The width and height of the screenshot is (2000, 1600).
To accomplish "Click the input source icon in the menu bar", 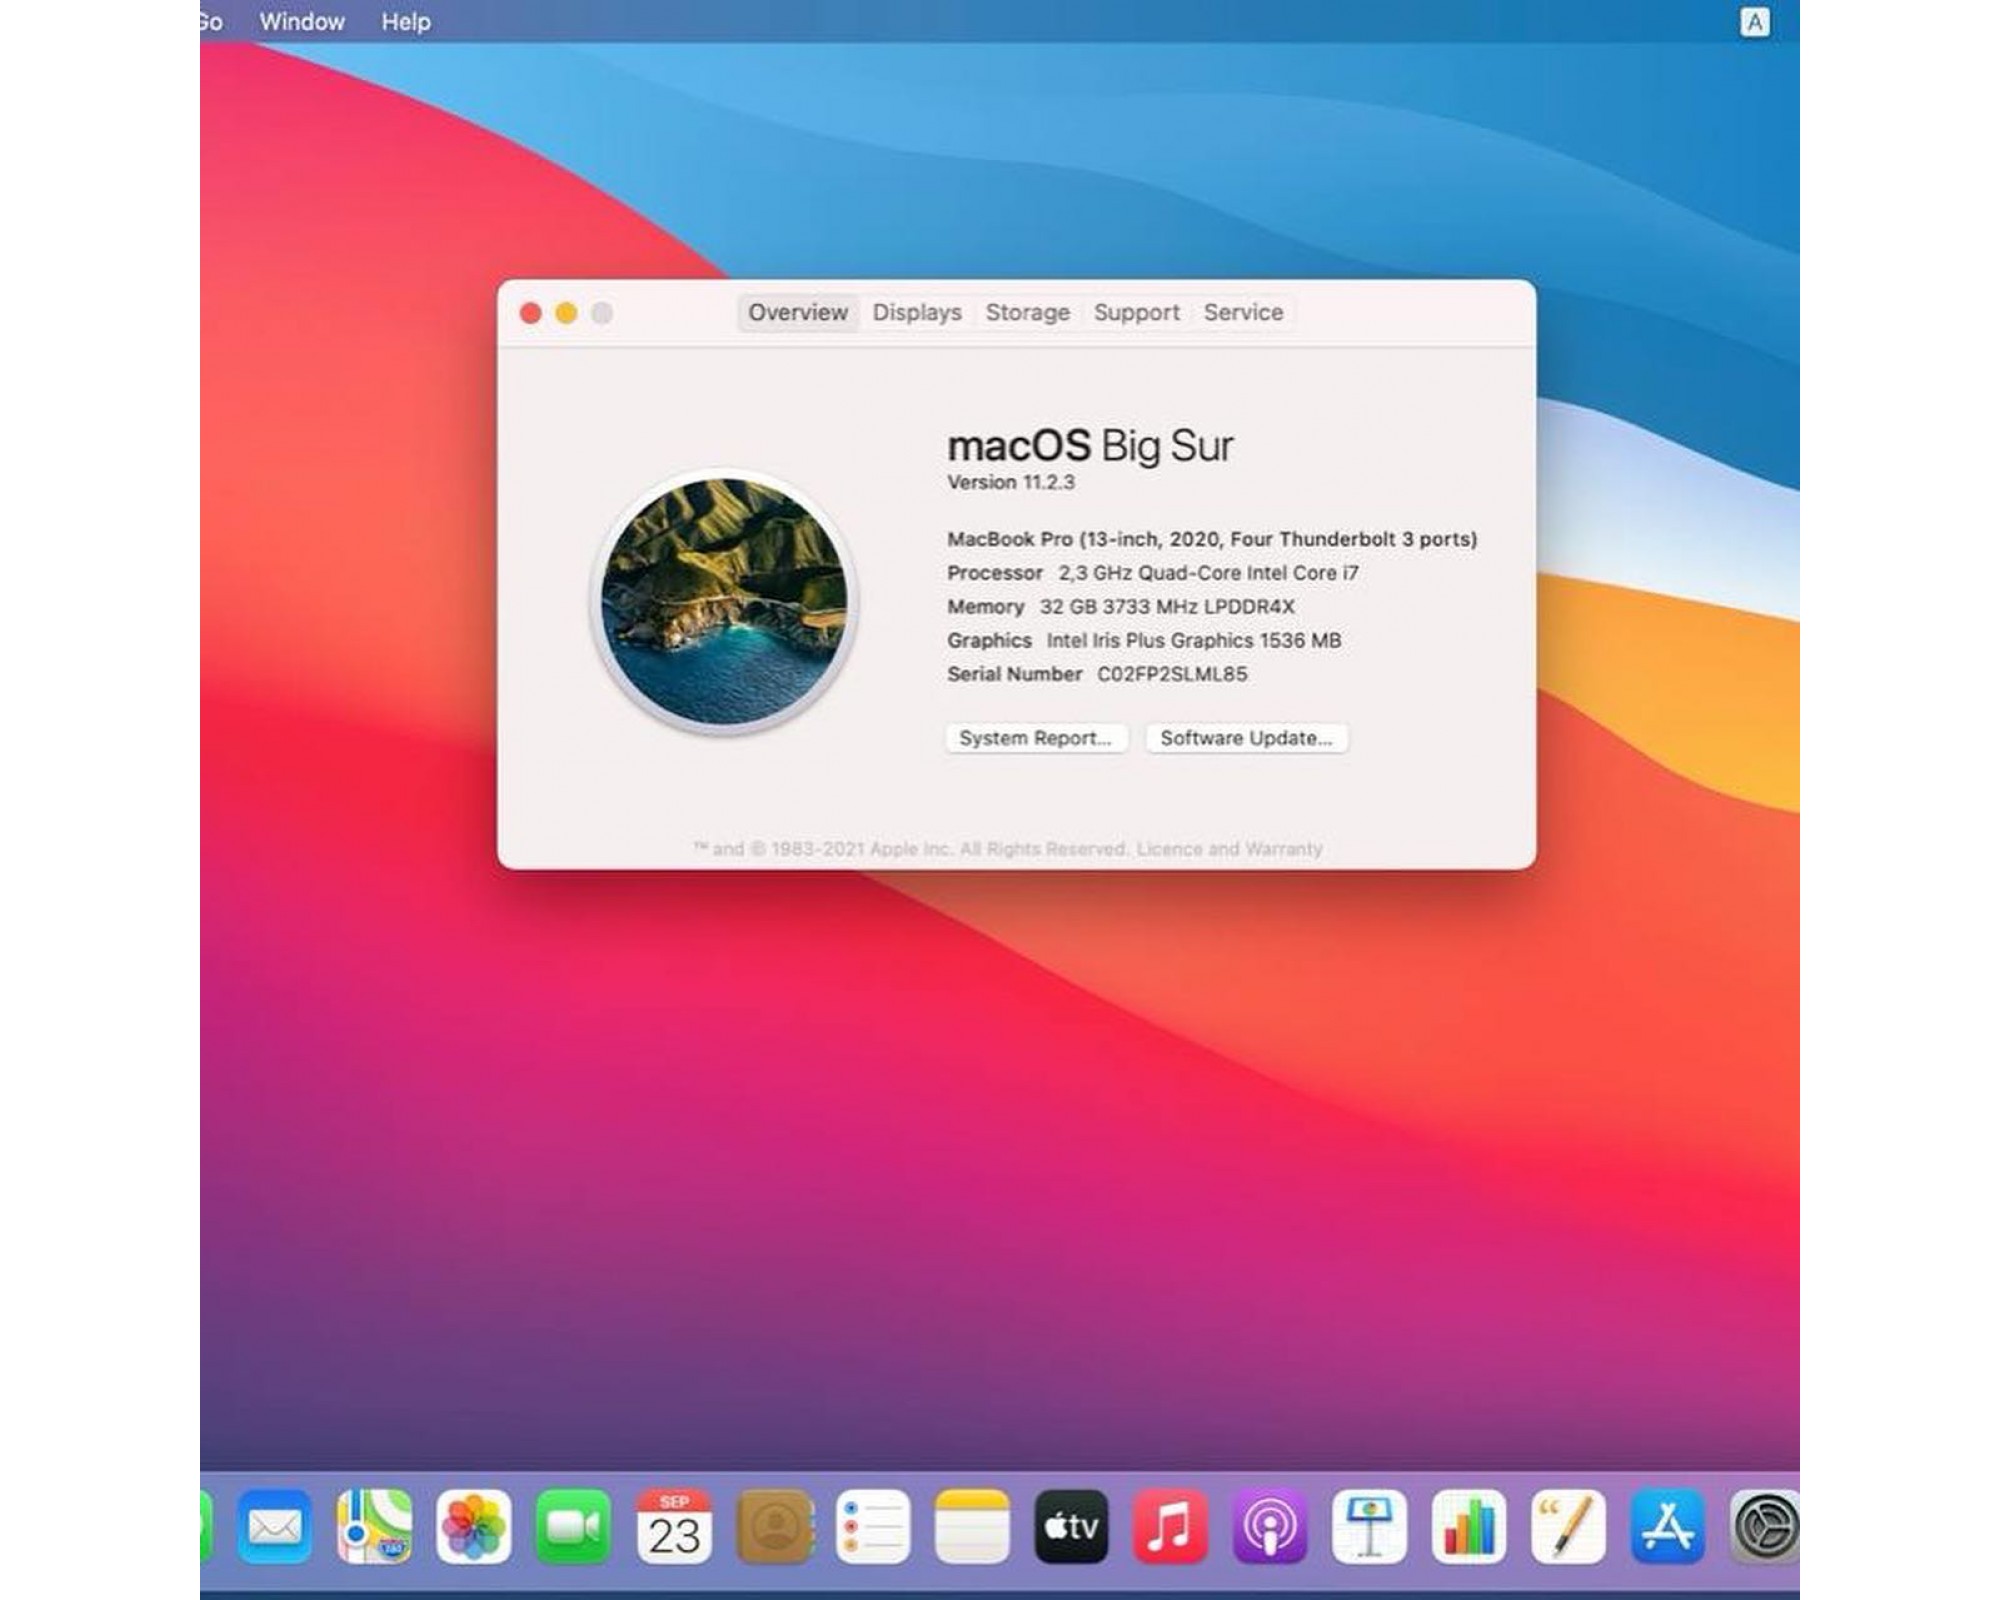I will pos(1754,22).
